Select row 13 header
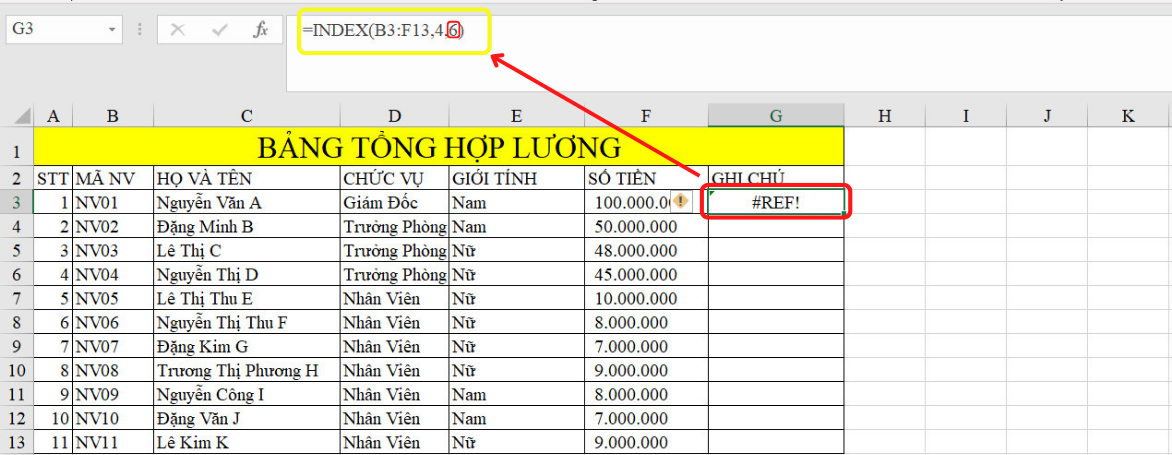Viewport: 1172px width, 455px height. tap(16, 442)
